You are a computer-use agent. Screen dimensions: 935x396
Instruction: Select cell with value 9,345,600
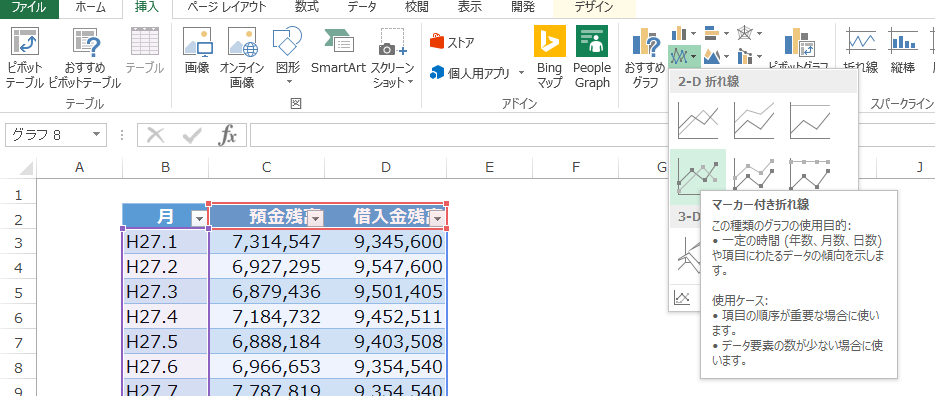point(386,242)
